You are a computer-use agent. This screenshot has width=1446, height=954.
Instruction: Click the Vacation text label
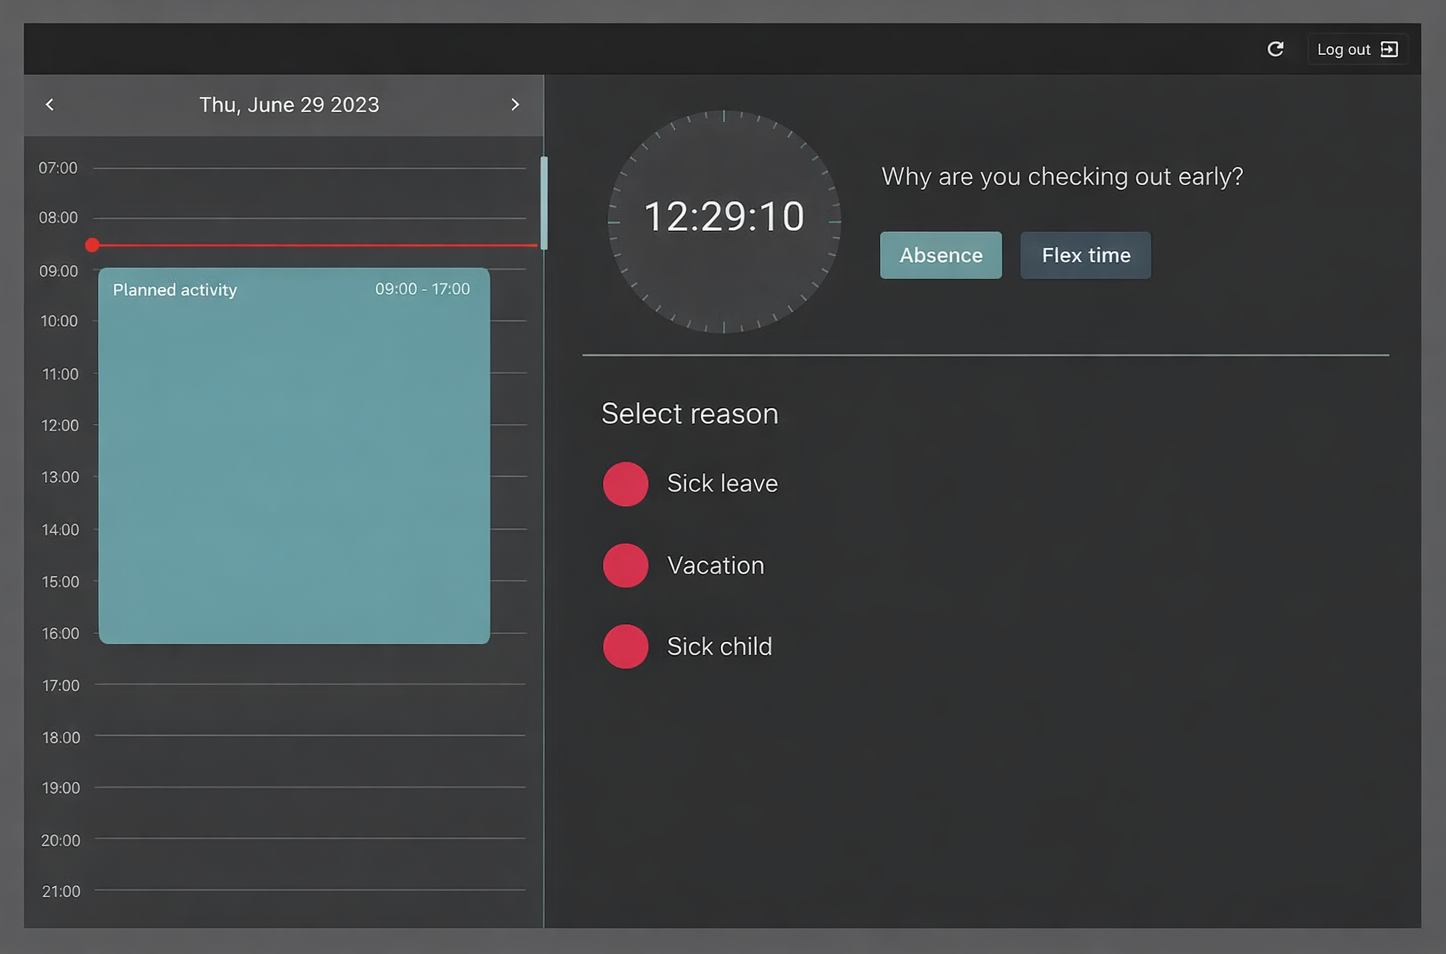[x=715, y=566]
